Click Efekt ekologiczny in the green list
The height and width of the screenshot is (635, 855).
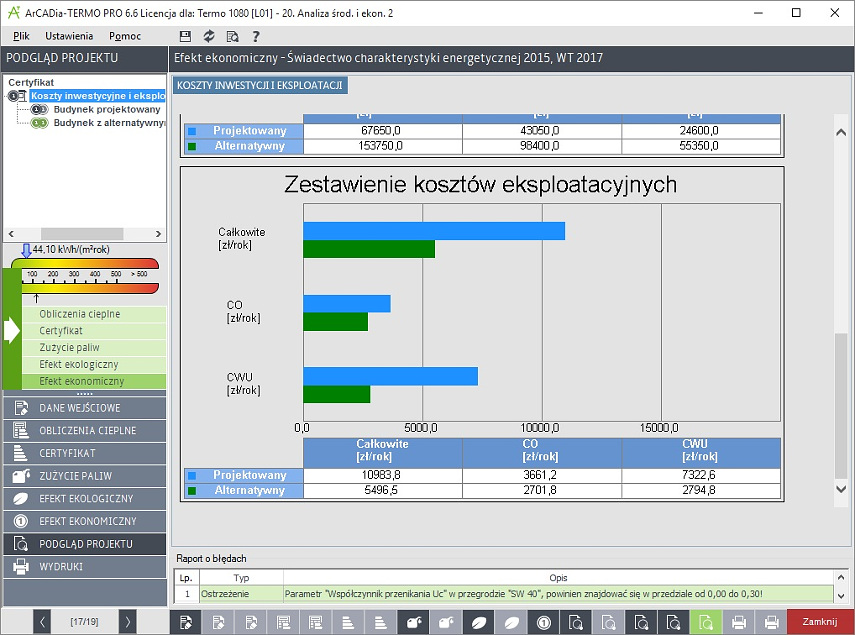pos(94,365)
